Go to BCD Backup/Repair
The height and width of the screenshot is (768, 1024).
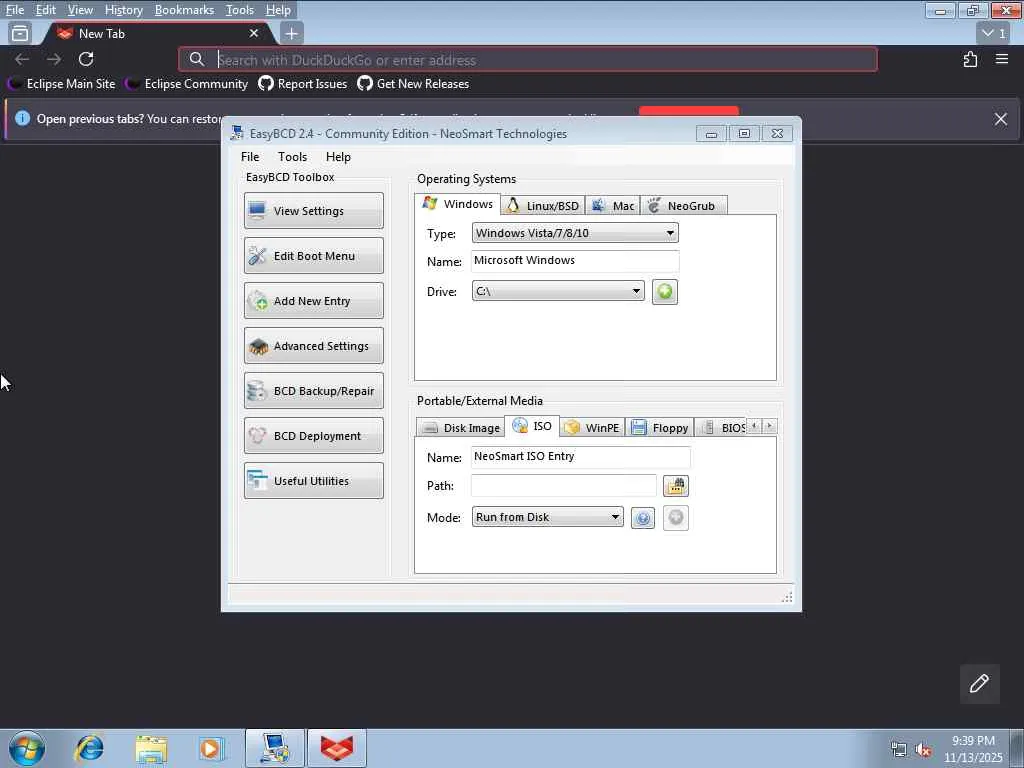click(x=313, y=391)
